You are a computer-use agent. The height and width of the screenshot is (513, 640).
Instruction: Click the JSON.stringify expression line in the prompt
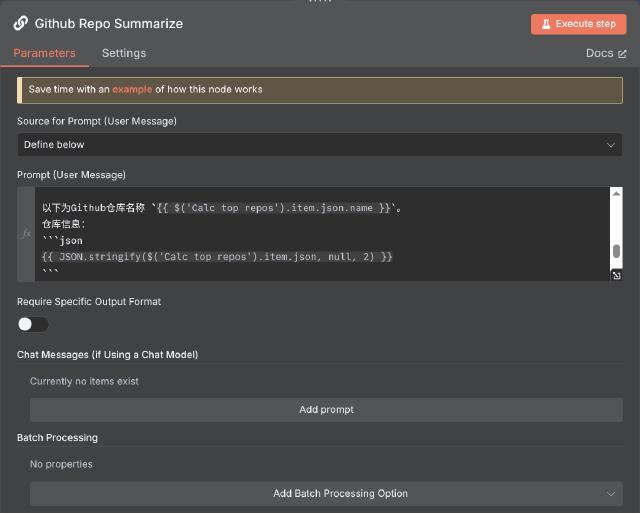pyautogui.click(x=217, y=257)
